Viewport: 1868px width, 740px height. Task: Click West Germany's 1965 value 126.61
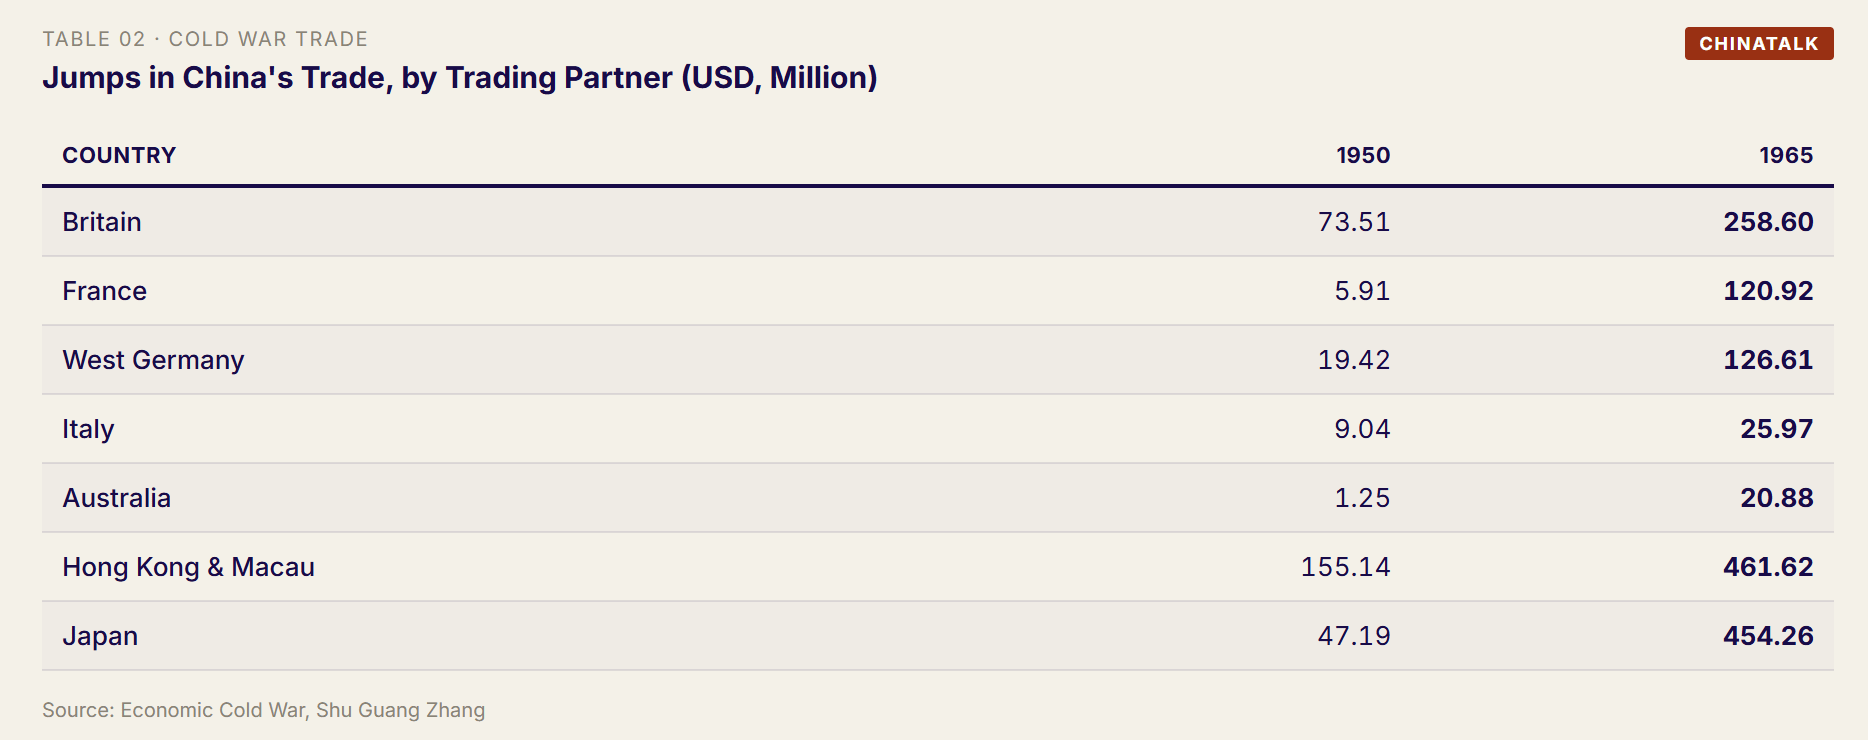pos(1768,360)
